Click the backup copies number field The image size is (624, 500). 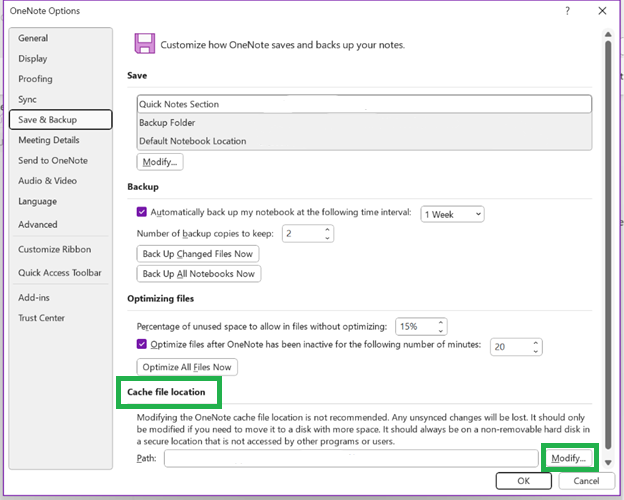pyautogui.click(x=303, y=234)
